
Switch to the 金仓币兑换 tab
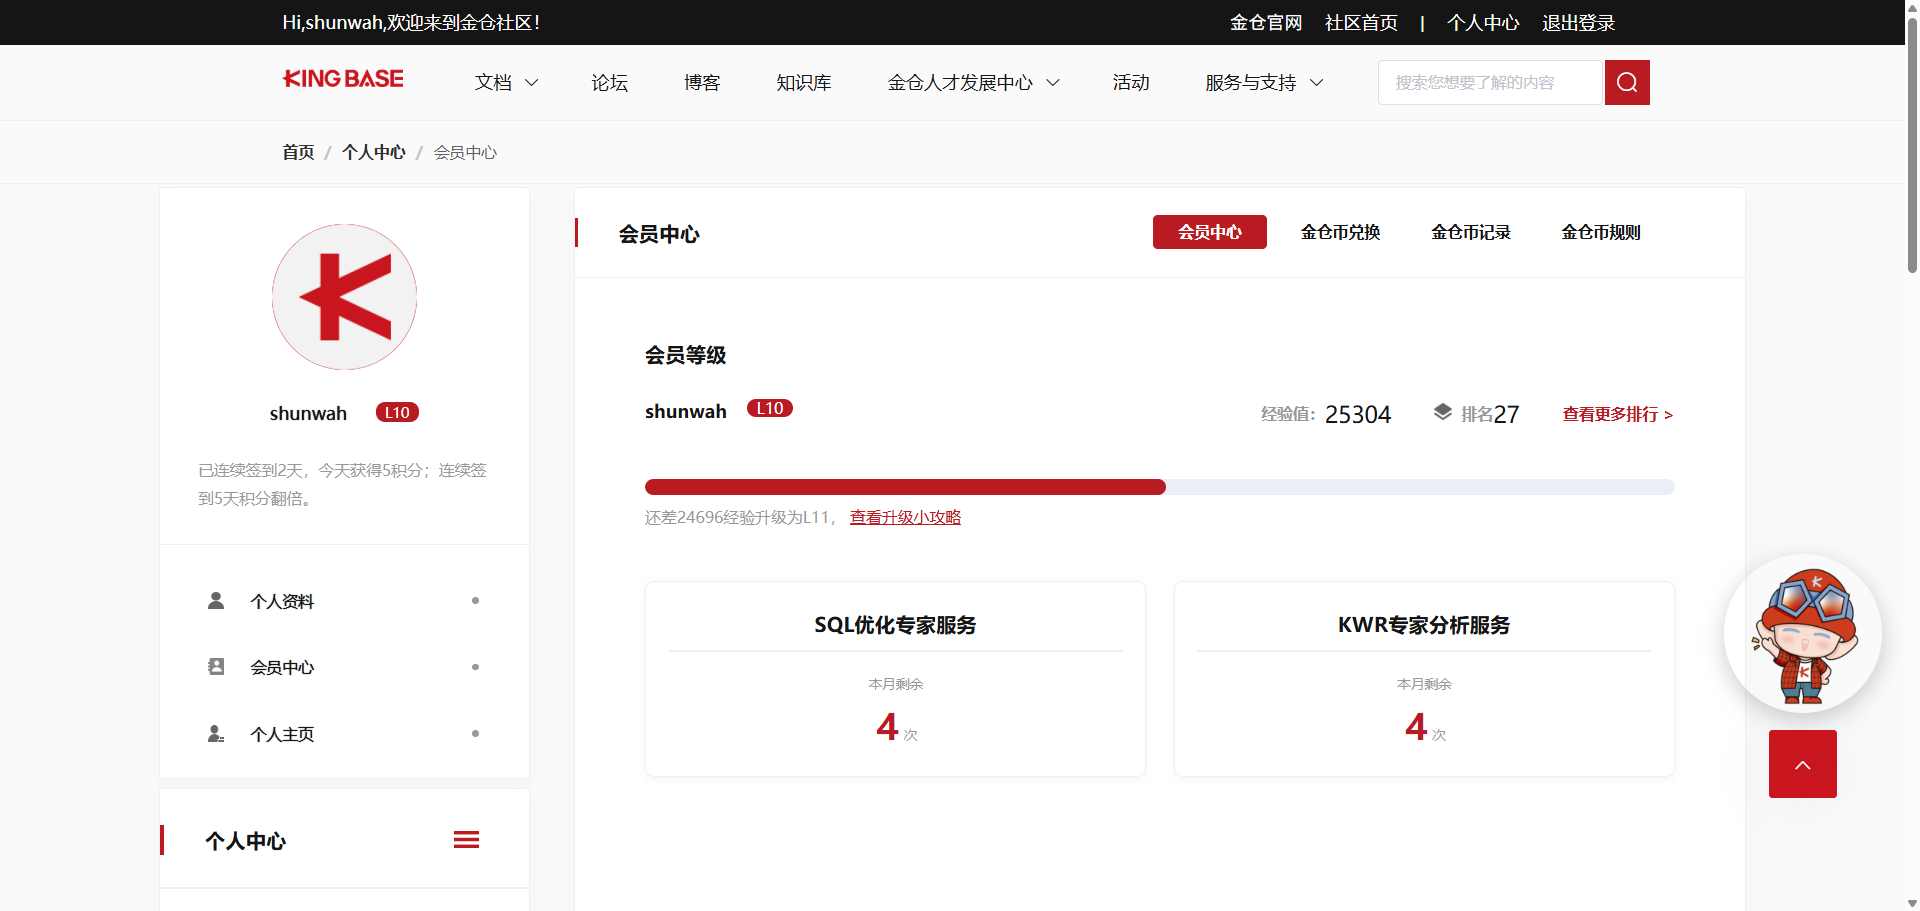(x=1340, y=232)
